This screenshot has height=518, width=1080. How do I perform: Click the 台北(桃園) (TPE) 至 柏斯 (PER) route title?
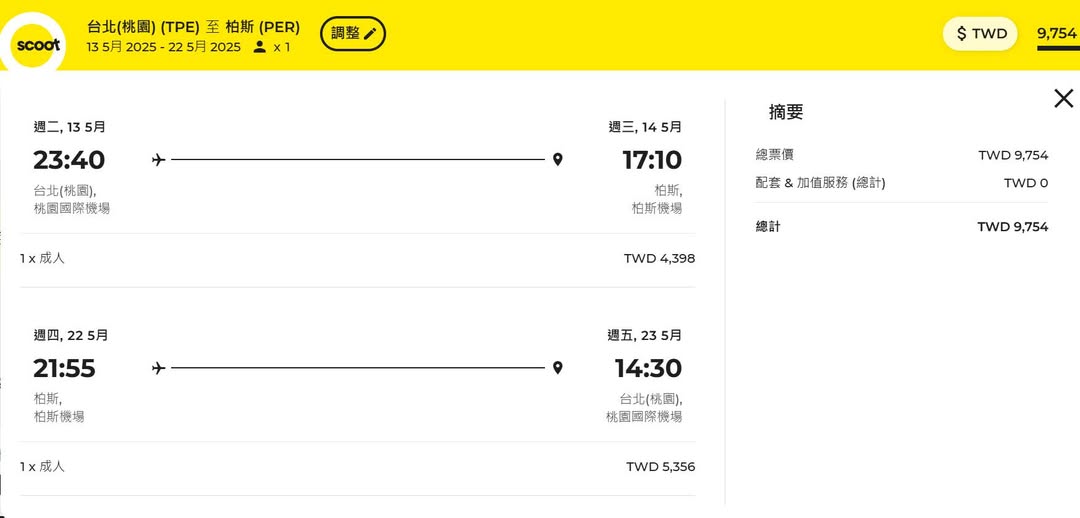[193, 27]
